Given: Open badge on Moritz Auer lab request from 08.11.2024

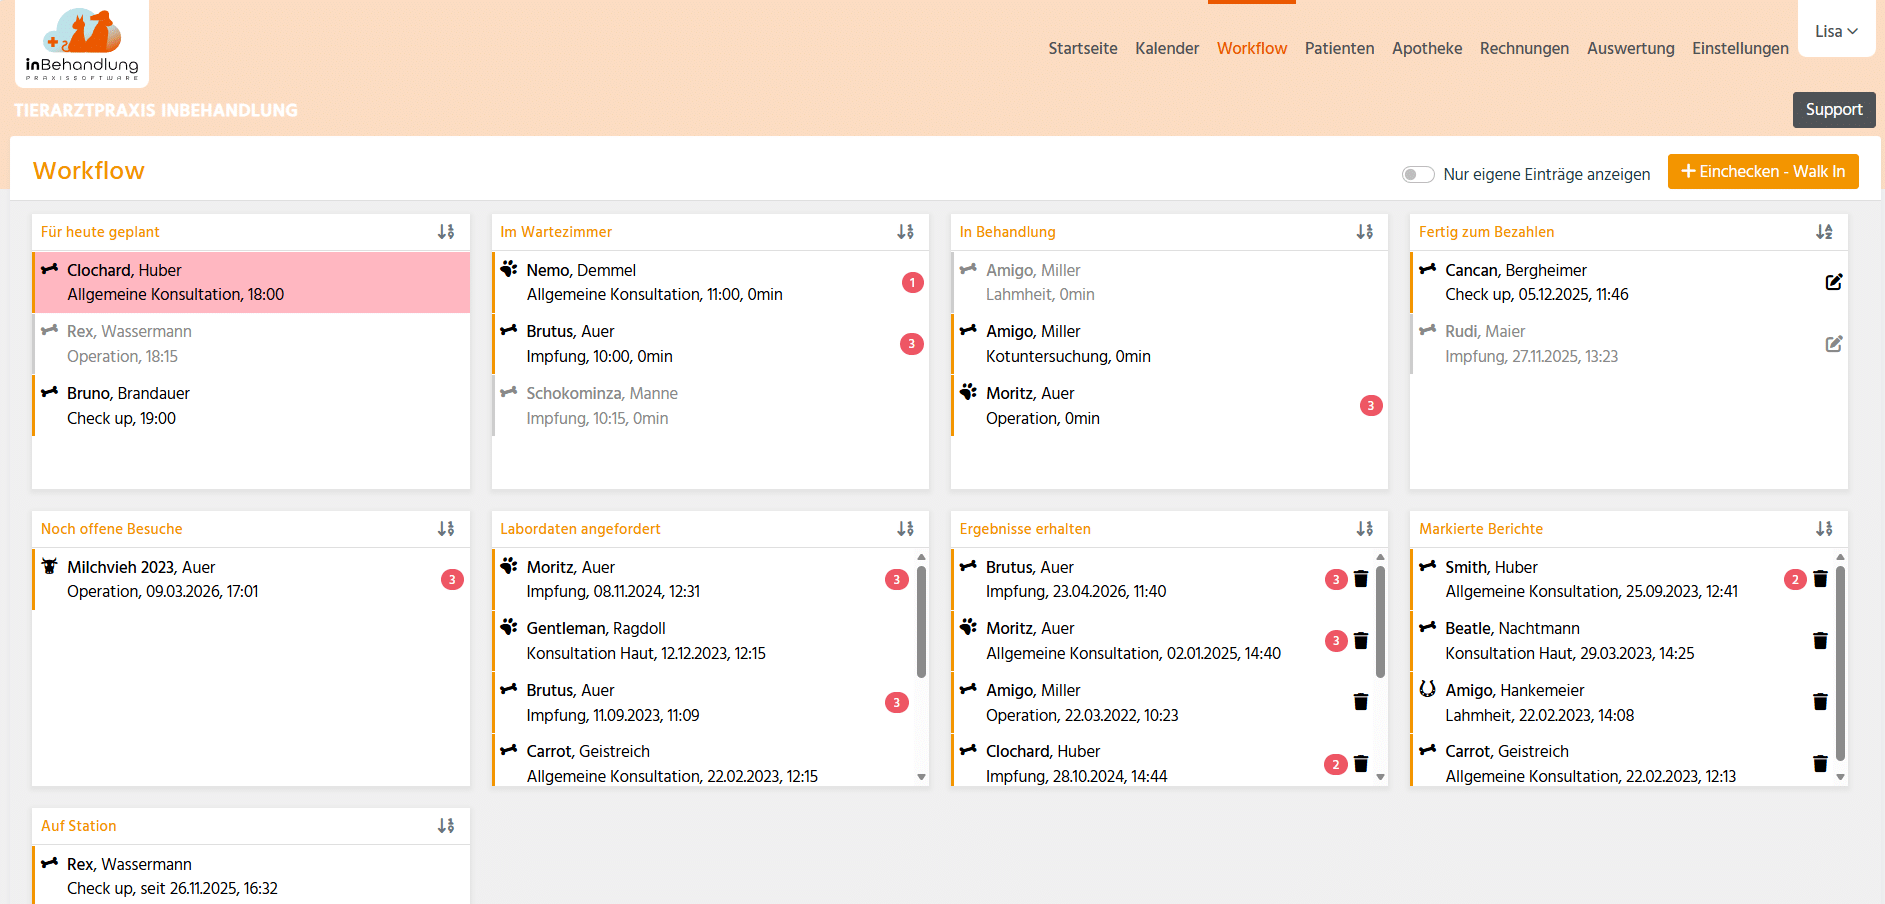Looking at the screenshot, I should (x=897, y=579).
